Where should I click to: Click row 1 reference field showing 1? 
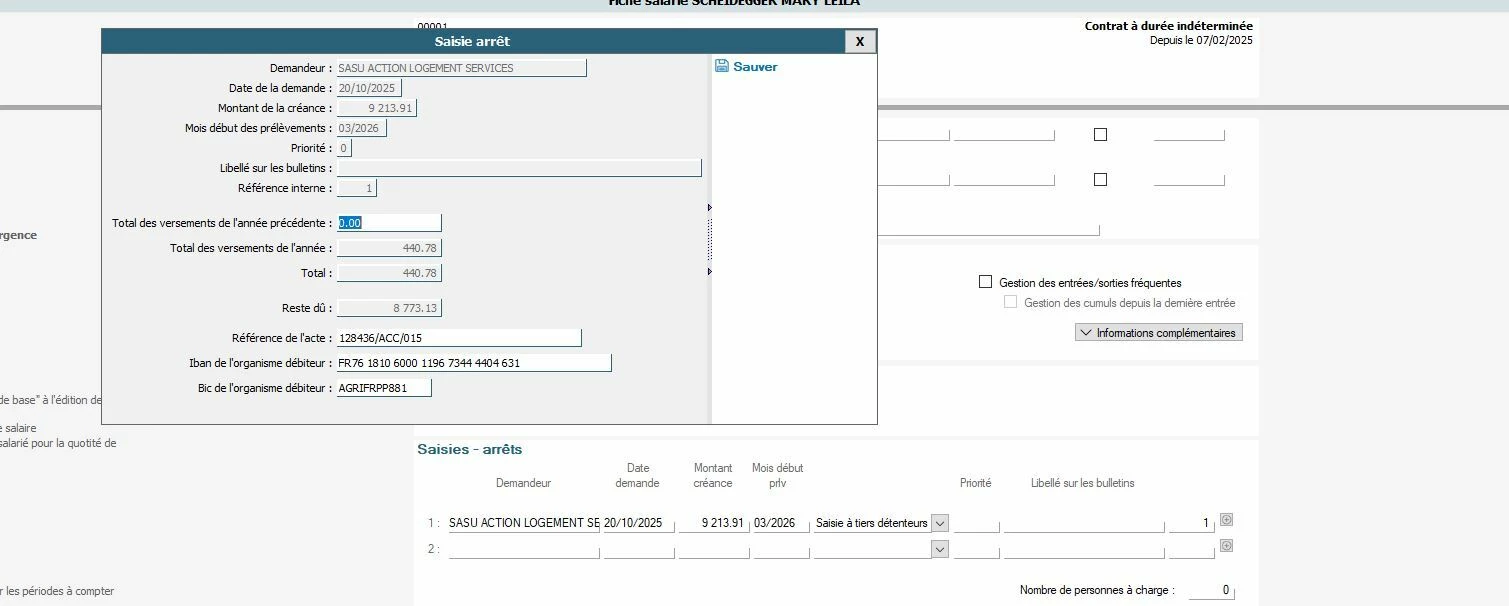coord(1191,523)
